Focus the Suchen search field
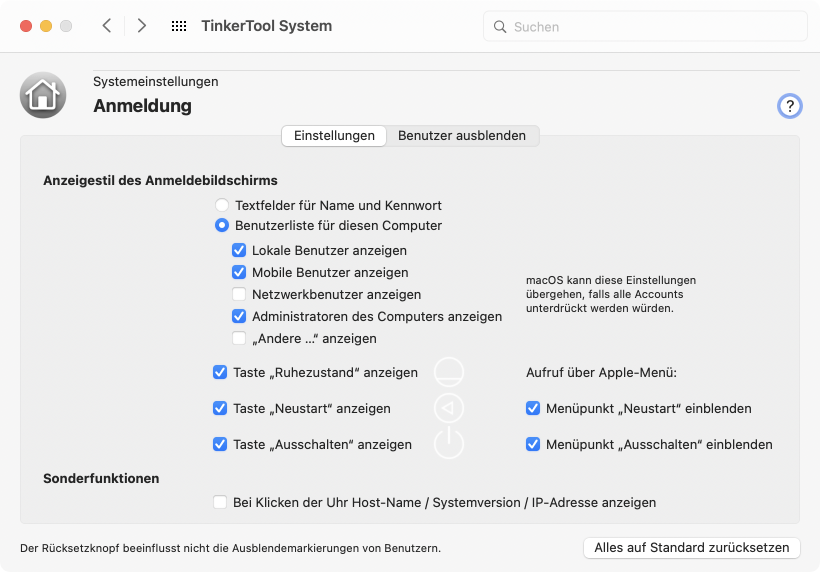Viewport: 820px width, 572px height. click(645, 27)
